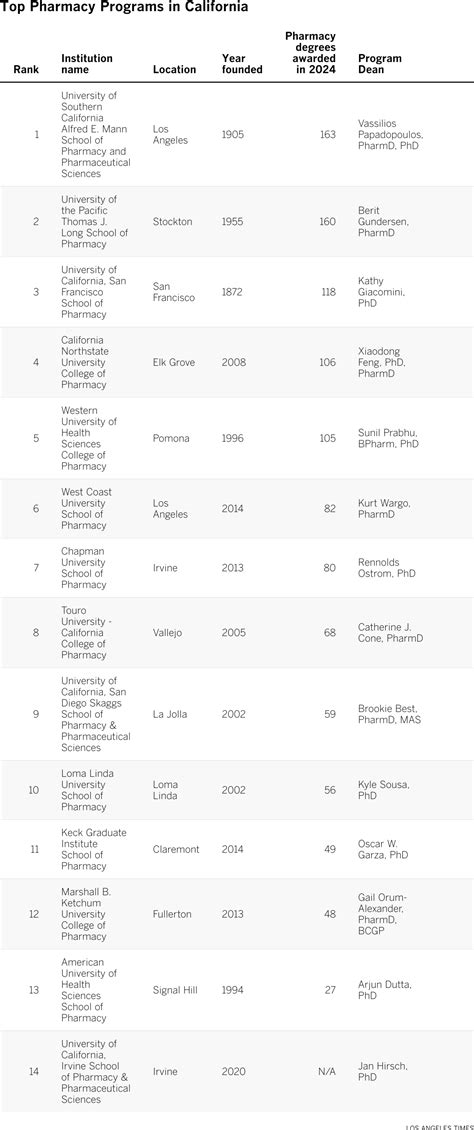
Task: Click dean Gail Orum-Alexander cell
Action: 386,914
